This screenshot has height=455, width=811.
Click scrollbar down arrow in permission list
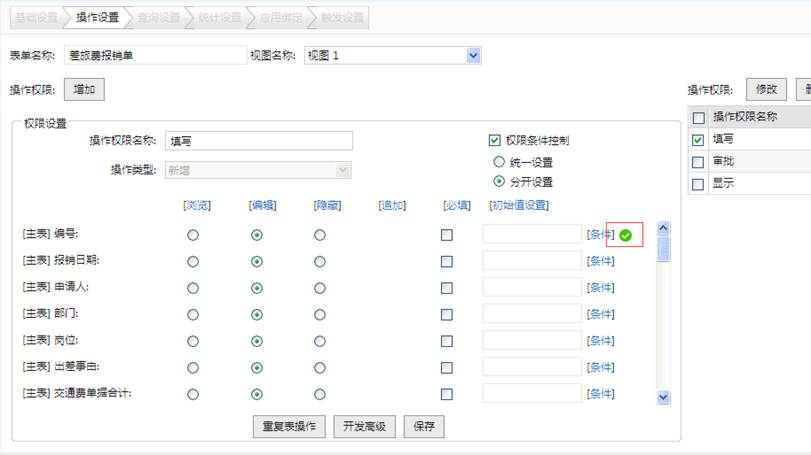[662, 397]
